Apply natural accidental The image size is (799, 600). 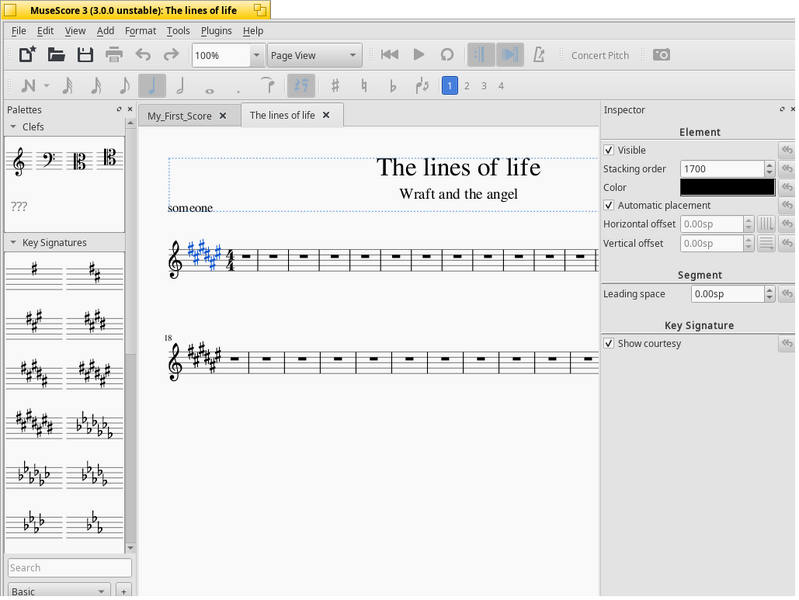[x=364, y=86]
